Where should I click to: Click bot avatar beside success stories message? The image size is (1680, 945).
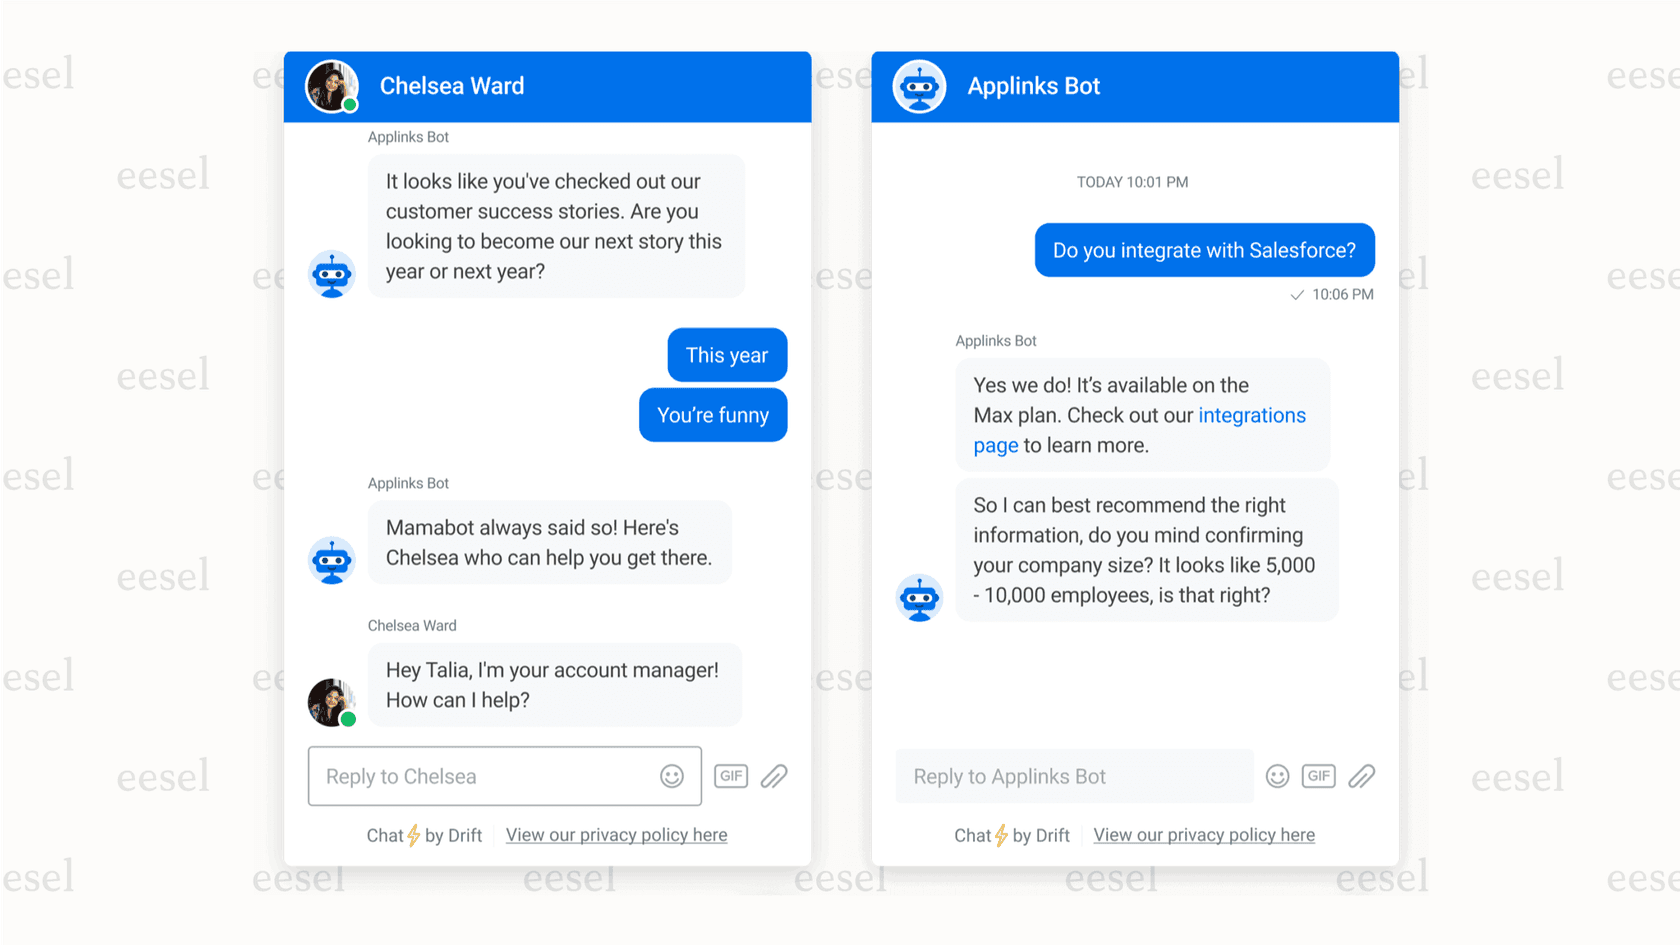click(332, 274)
